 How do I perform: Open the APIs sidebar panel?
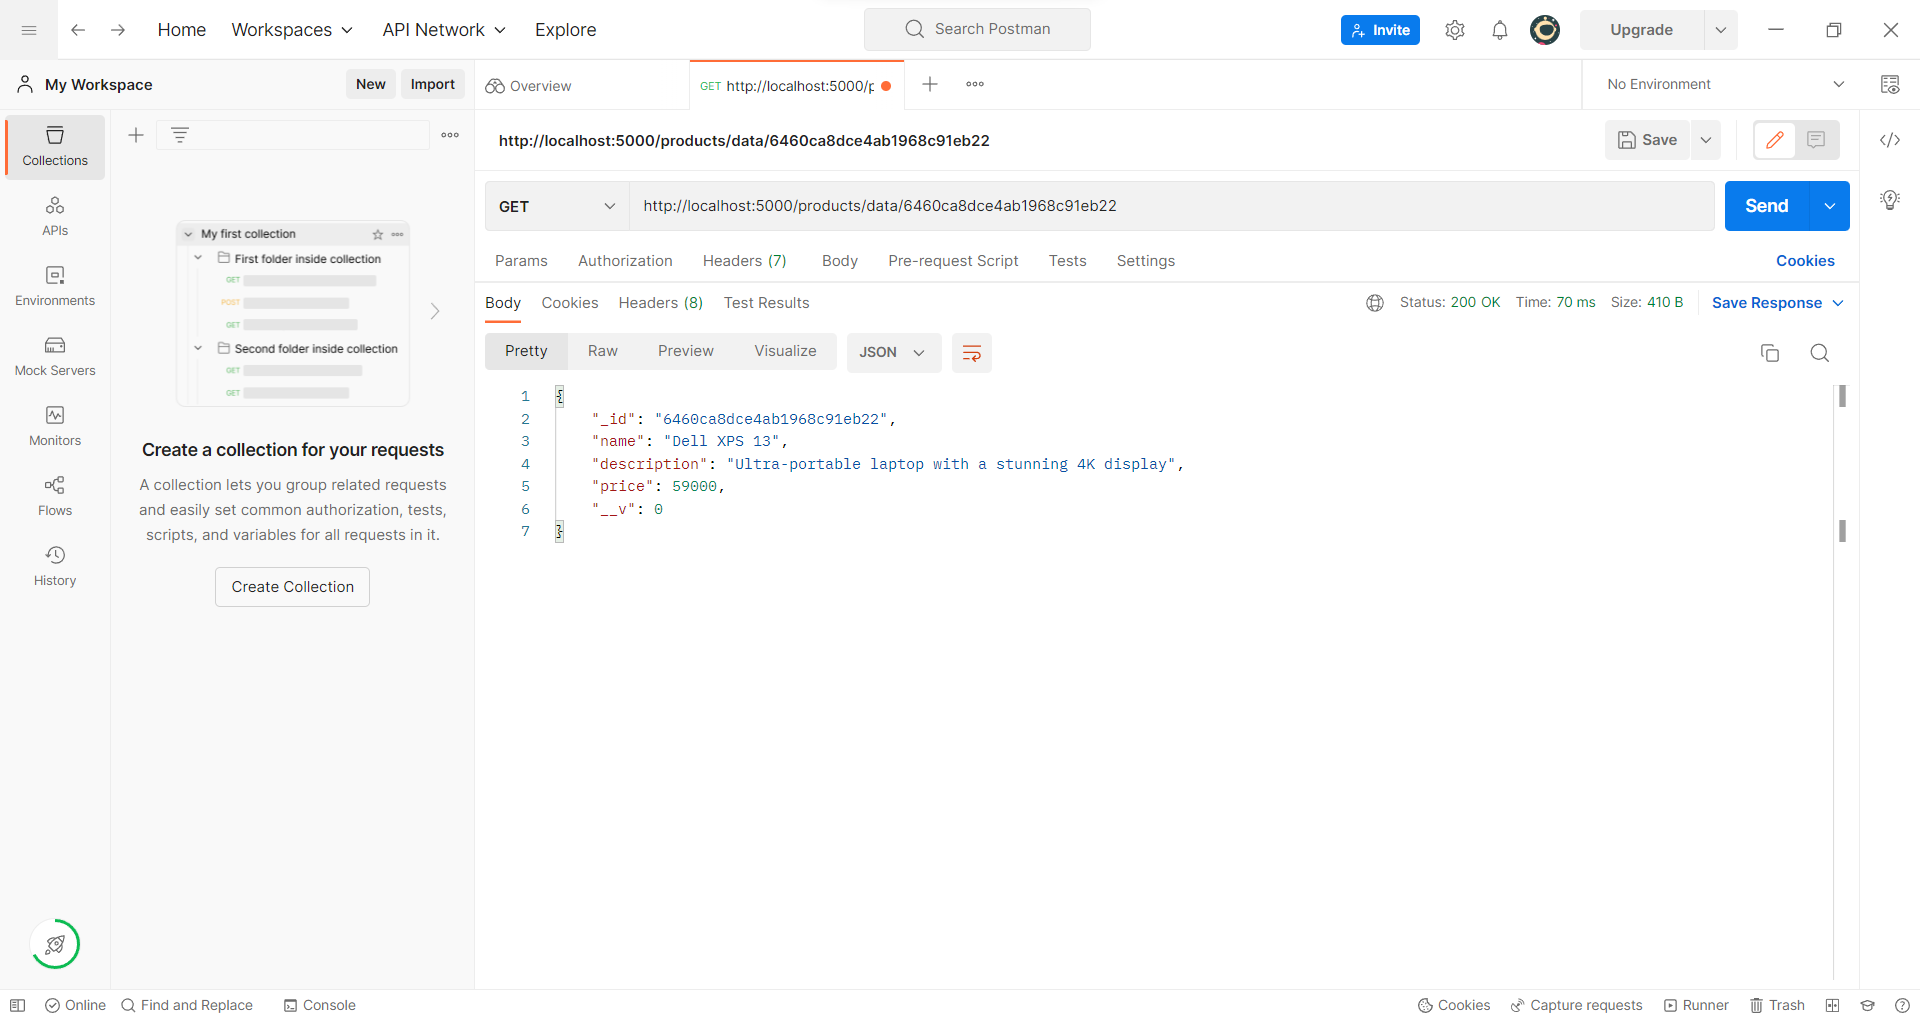(55, 217)
